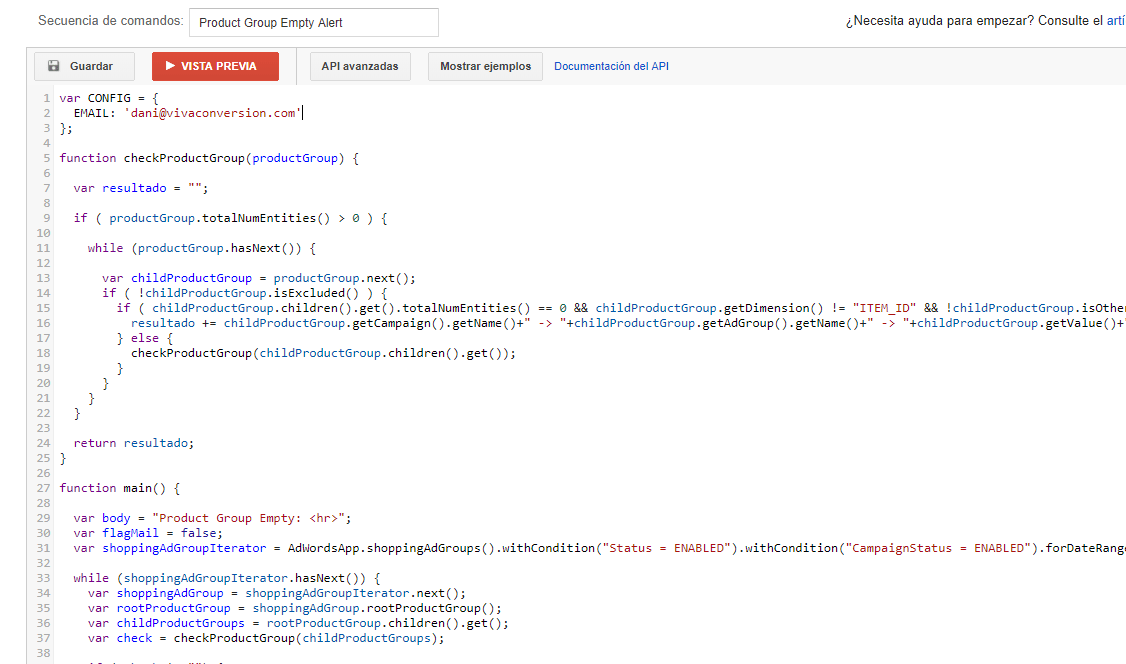Click 'function main() {' declaration
The image size is (1126, 664).
tap(119, 488)
